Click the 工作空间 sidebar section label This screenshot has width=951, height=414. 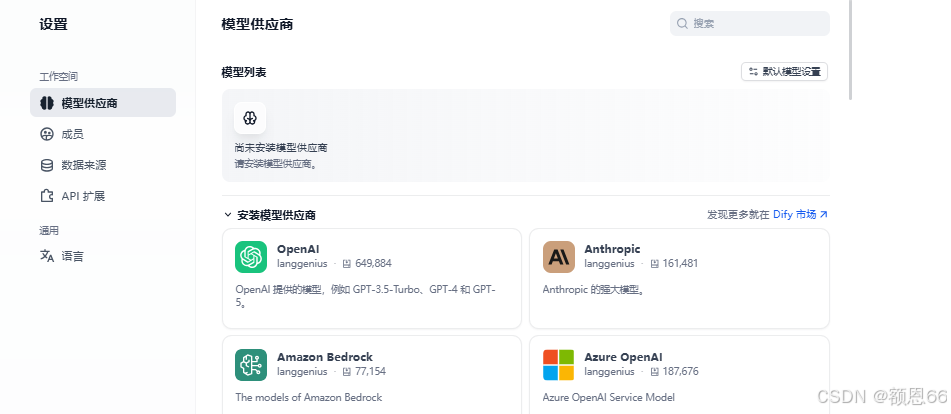point(59,76)
